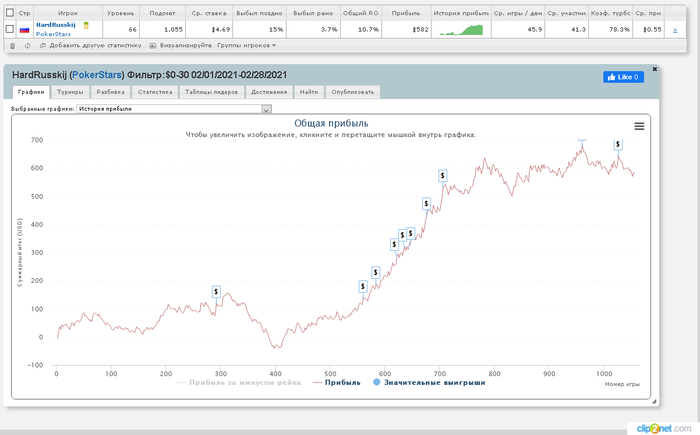Sort by the "Коэф. турбс" column header

coord(610,13)
